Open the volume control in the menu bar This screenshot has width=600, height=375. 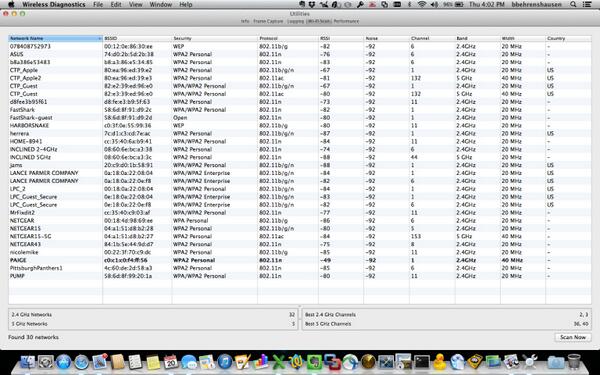click(x=434, y=5)
